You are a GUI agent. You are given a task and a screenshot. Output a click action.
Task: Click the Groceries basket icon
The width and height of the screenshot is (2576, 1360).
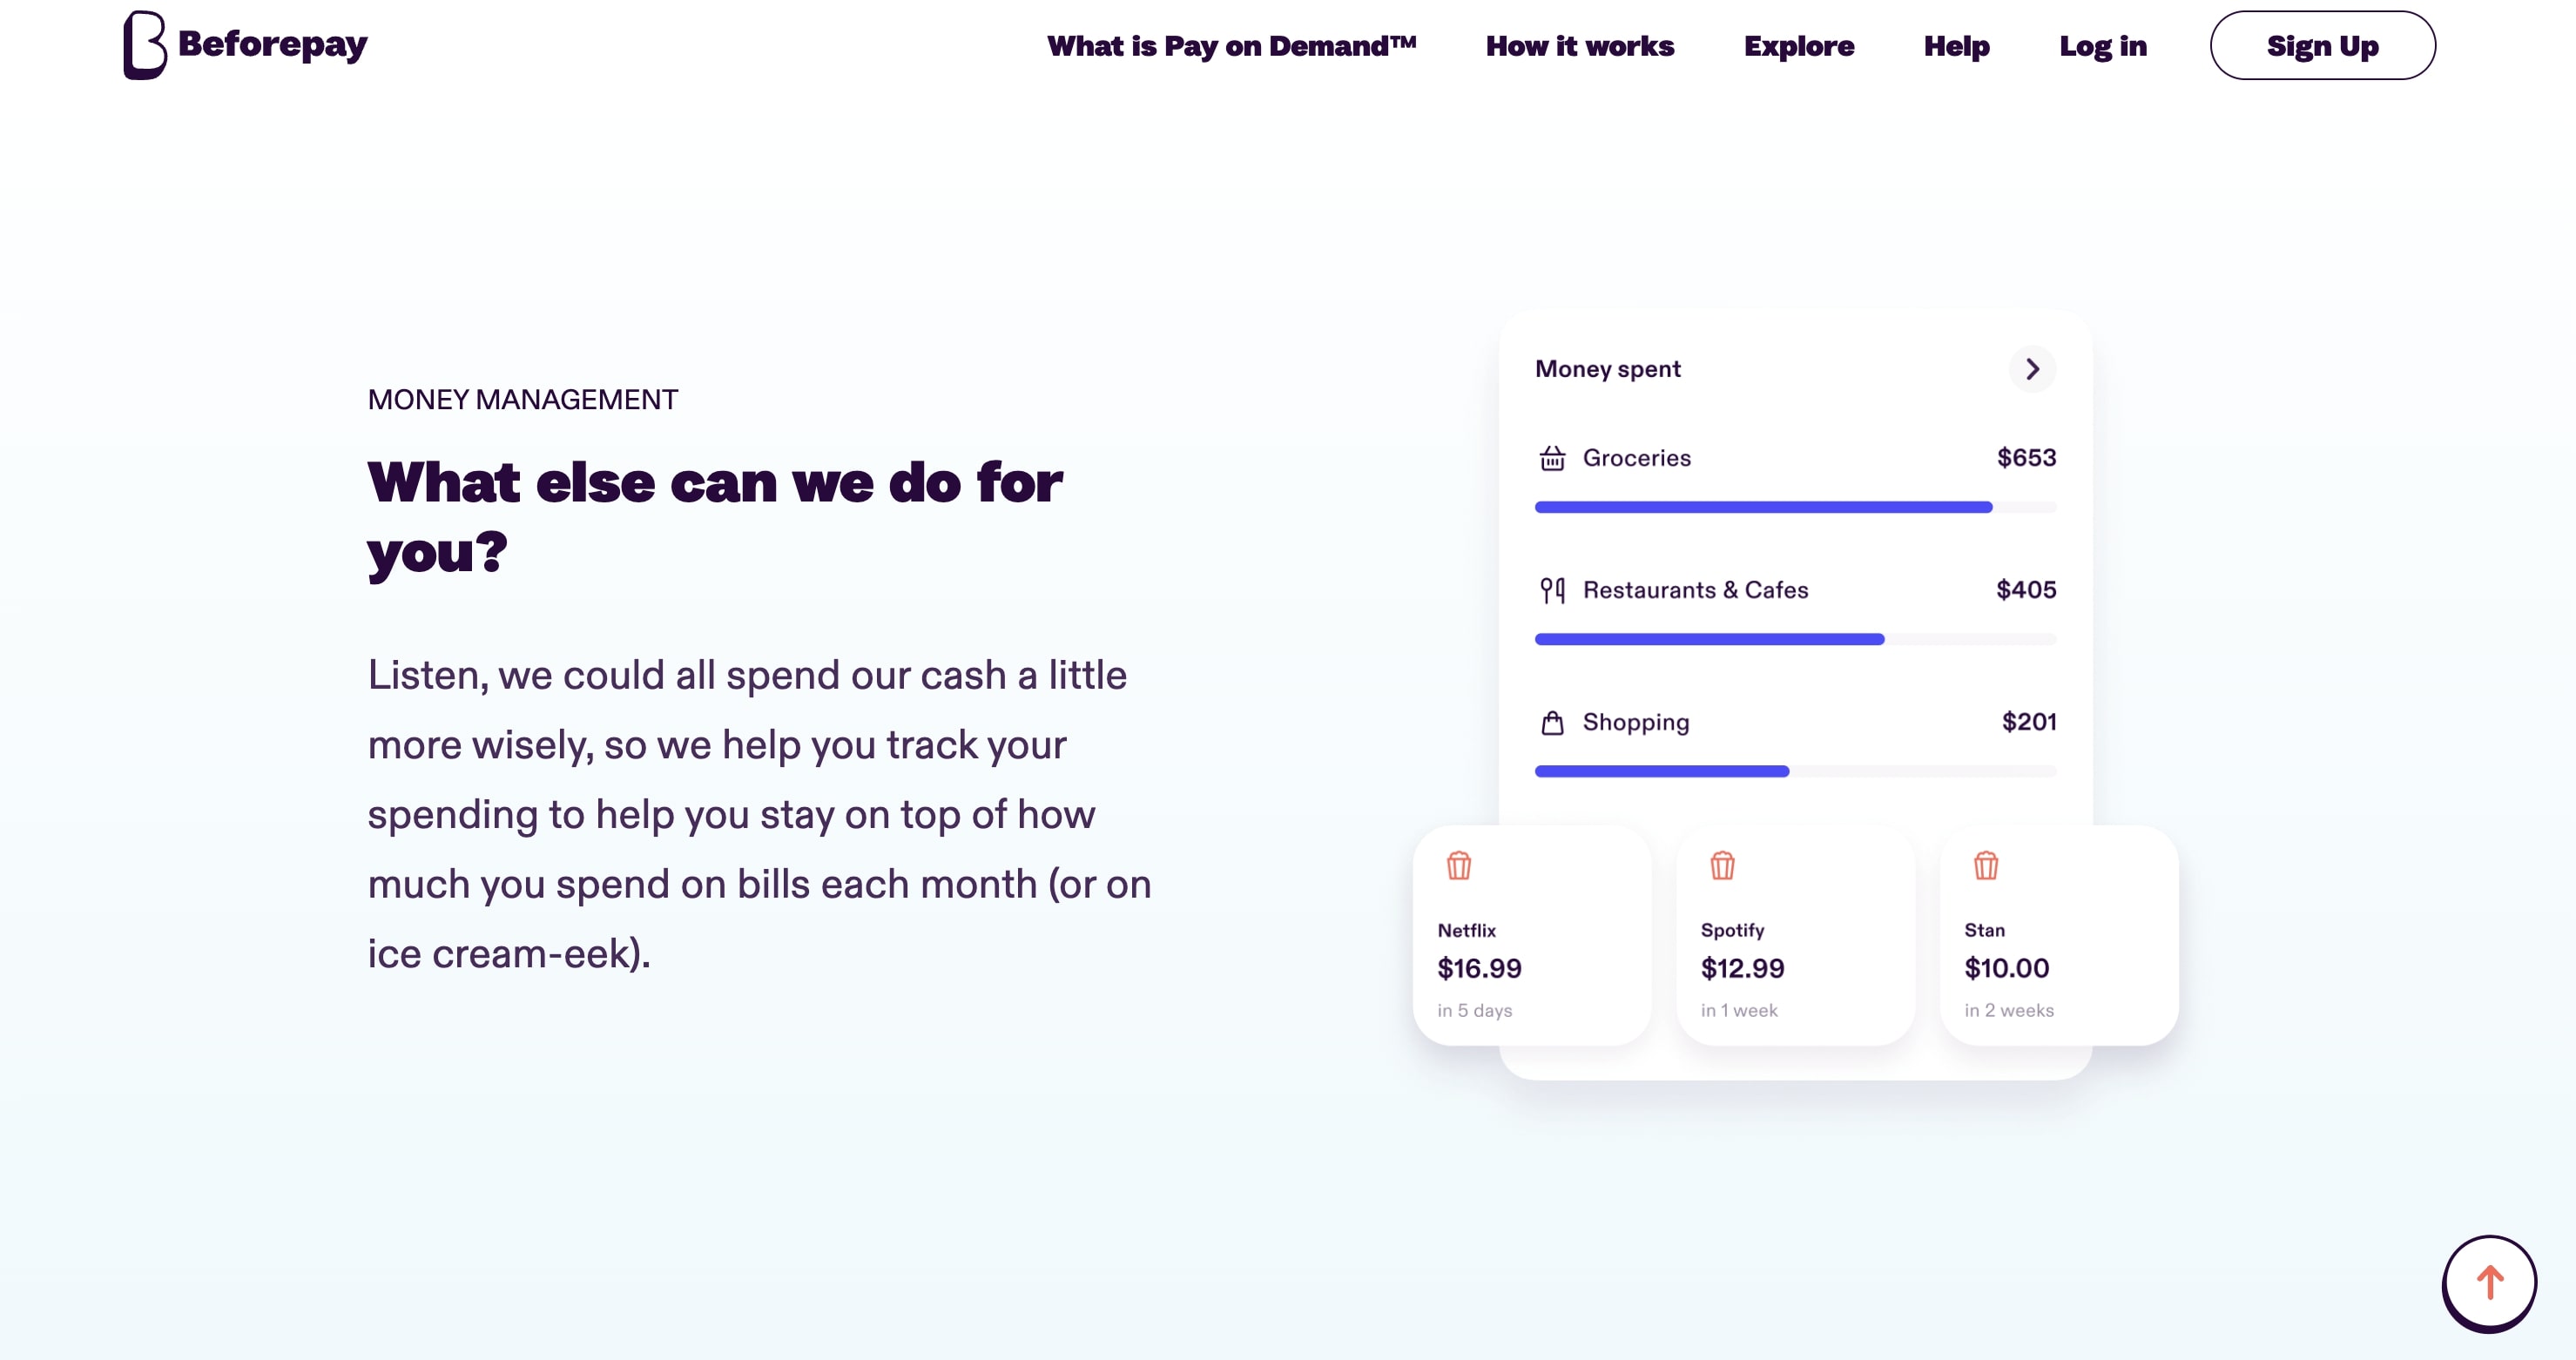1552,458
